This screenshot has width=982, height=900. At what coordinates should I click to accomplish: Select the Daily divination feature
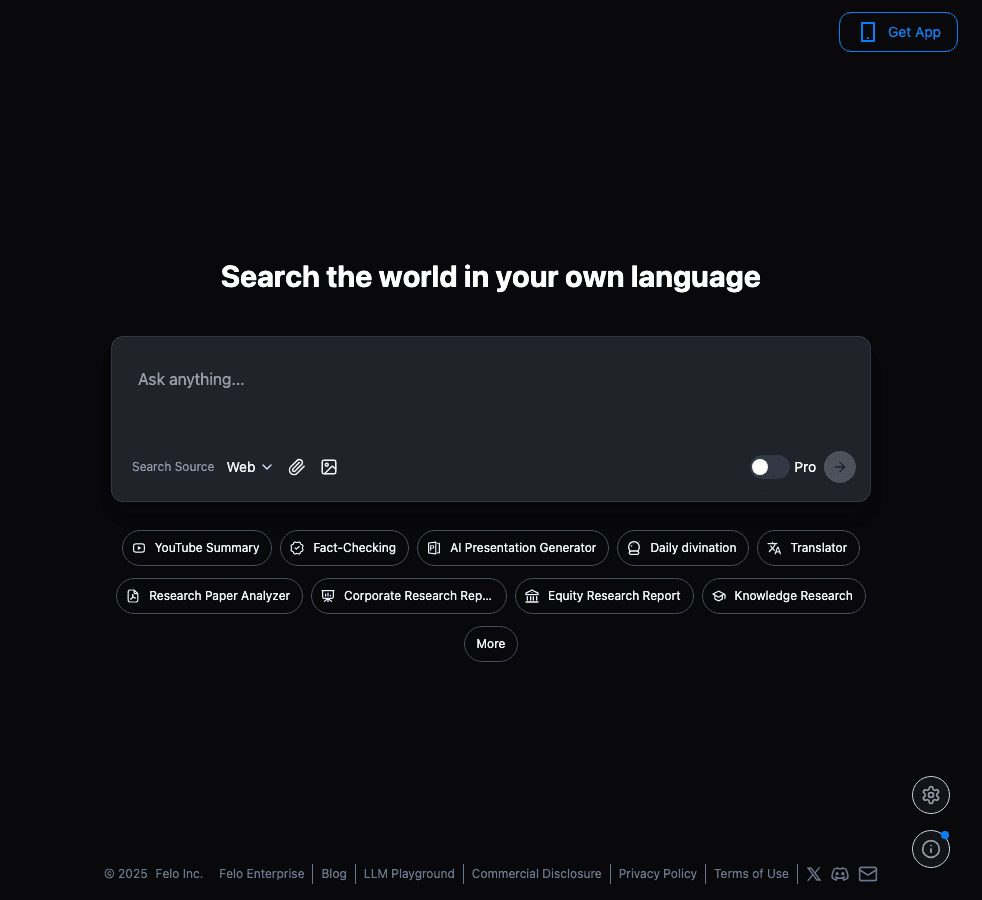tap(683, 548)
